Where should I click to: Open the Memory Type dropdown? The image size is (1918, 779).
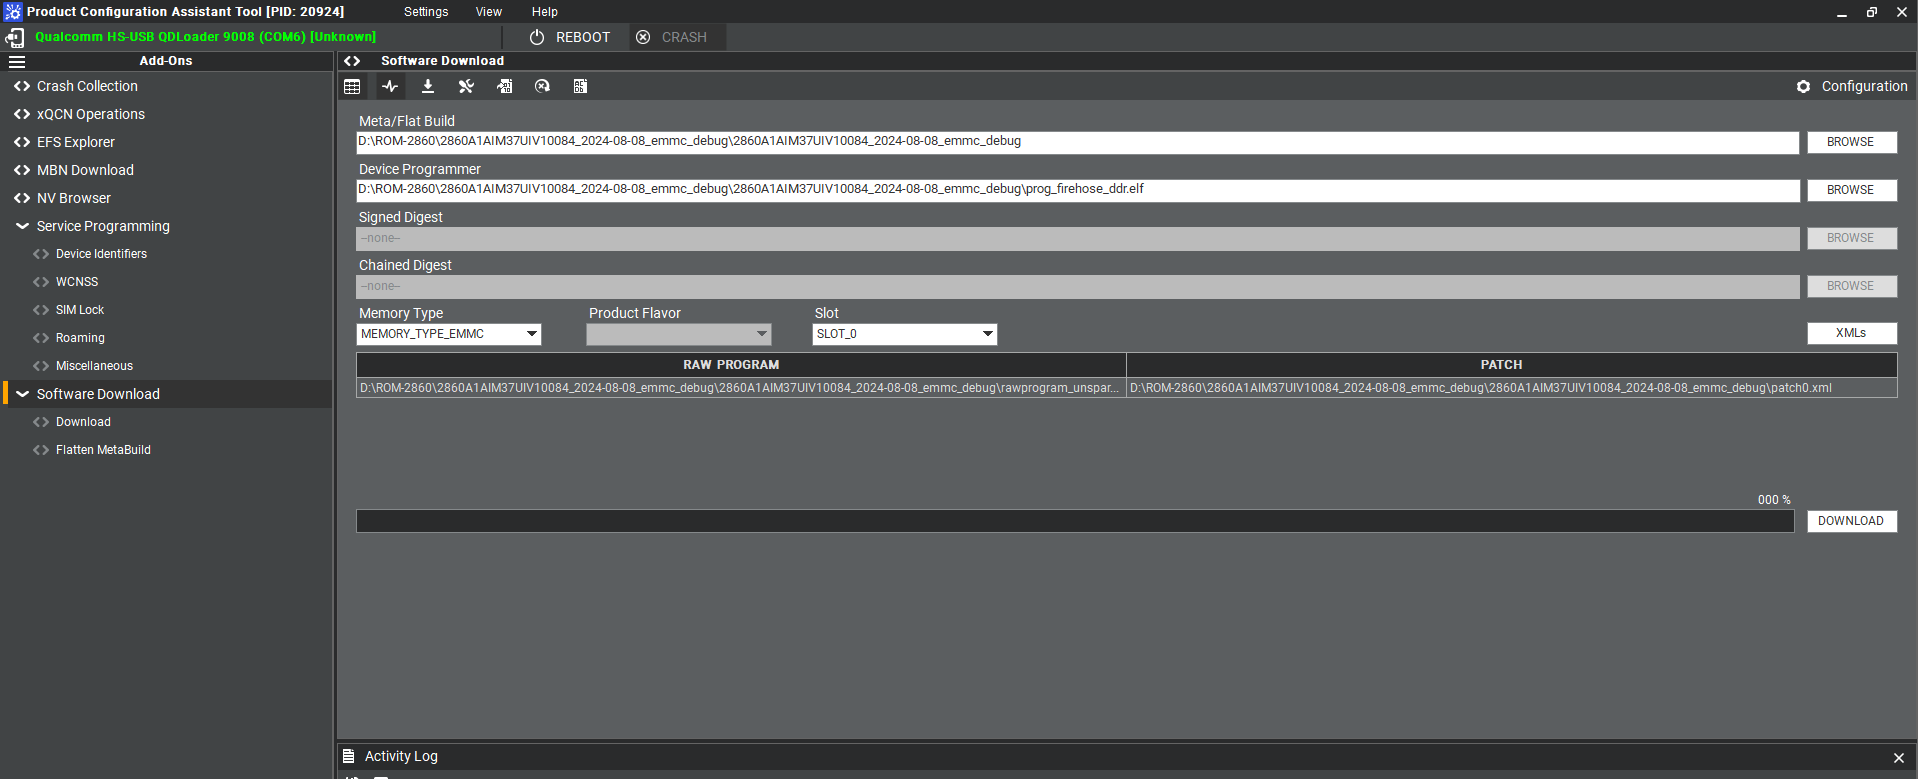click(531, 334)
